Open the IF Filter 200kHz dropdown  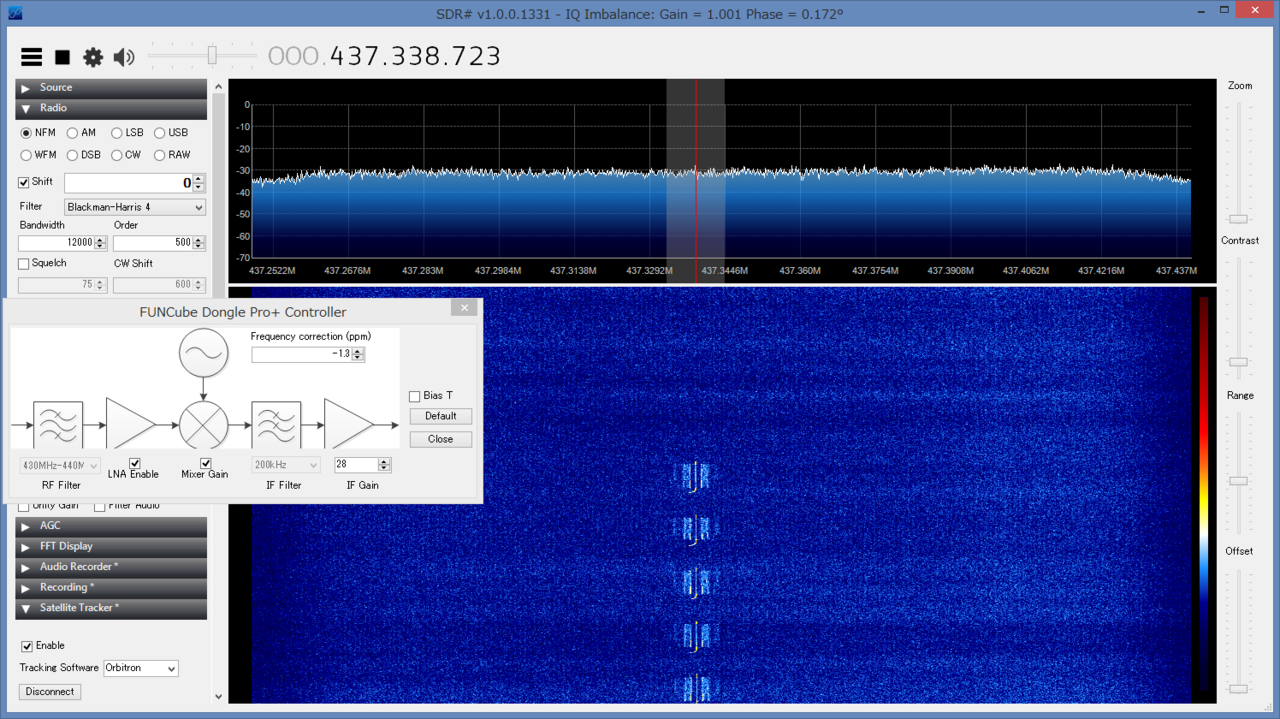click(x=286, y=465)
